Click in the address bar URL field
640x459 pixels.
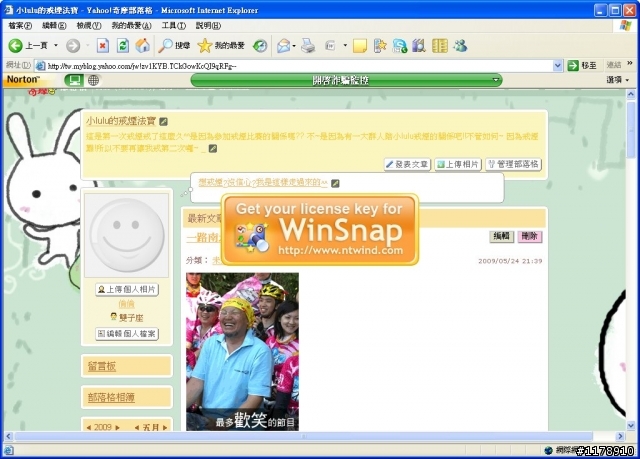[x=299, y=66]
